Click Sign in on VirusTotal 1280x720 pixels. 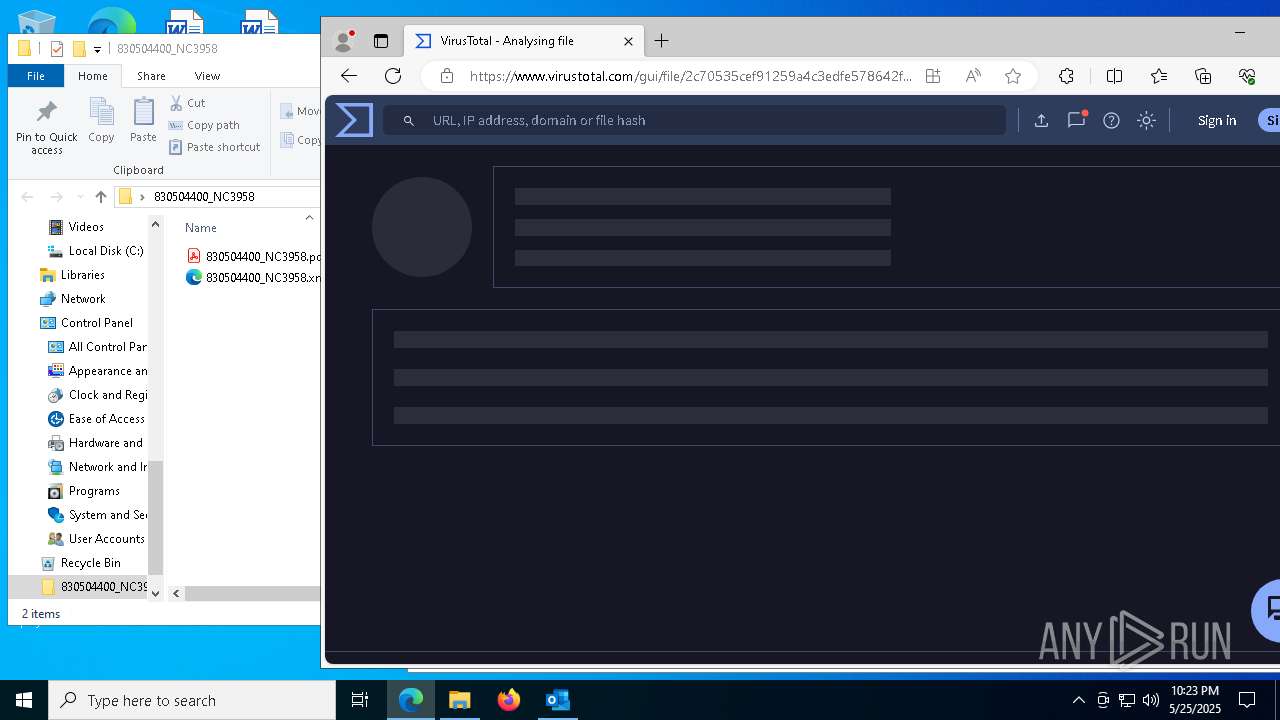click(x=1217, y=120)
